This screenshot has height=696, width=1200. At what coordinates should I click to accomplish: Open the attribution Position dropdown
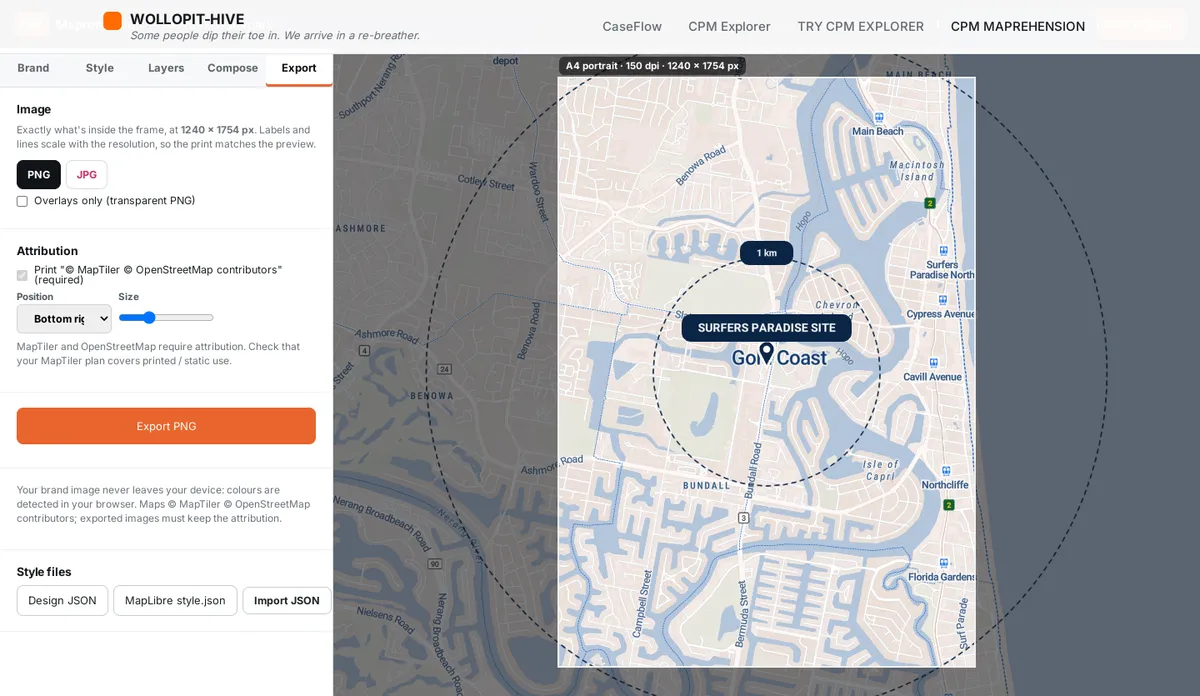pyautogui.click(x=64, y=319)
